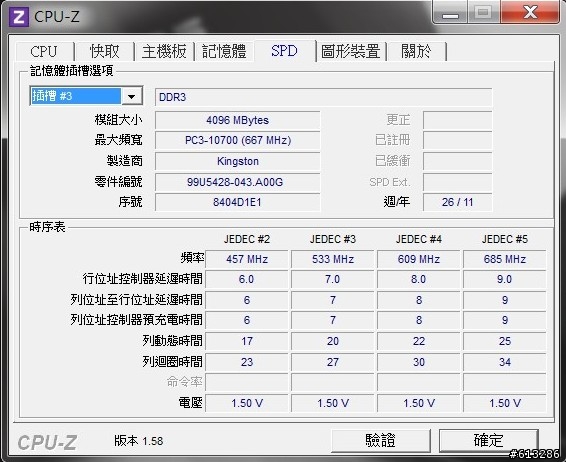This screenshot has height=462, width=566.
Task: Click the 列位址至行位址延遲時間 row label
Action: click(136, 300)
